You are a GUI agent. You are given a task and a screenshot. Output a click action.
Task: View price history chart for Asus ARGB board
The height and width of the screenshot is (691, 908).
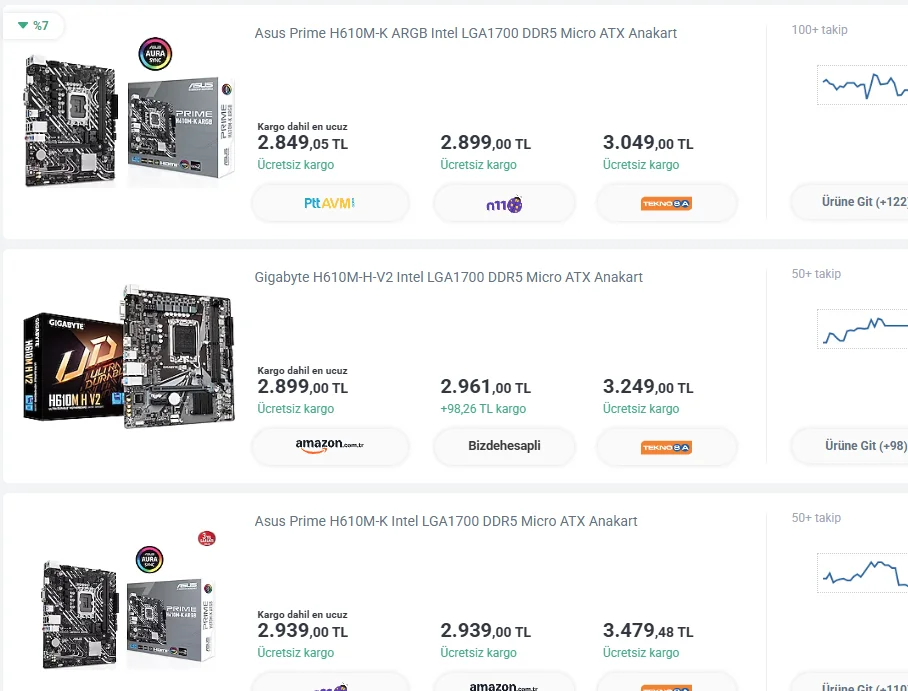pyautogui.click(x=862, y=85)
